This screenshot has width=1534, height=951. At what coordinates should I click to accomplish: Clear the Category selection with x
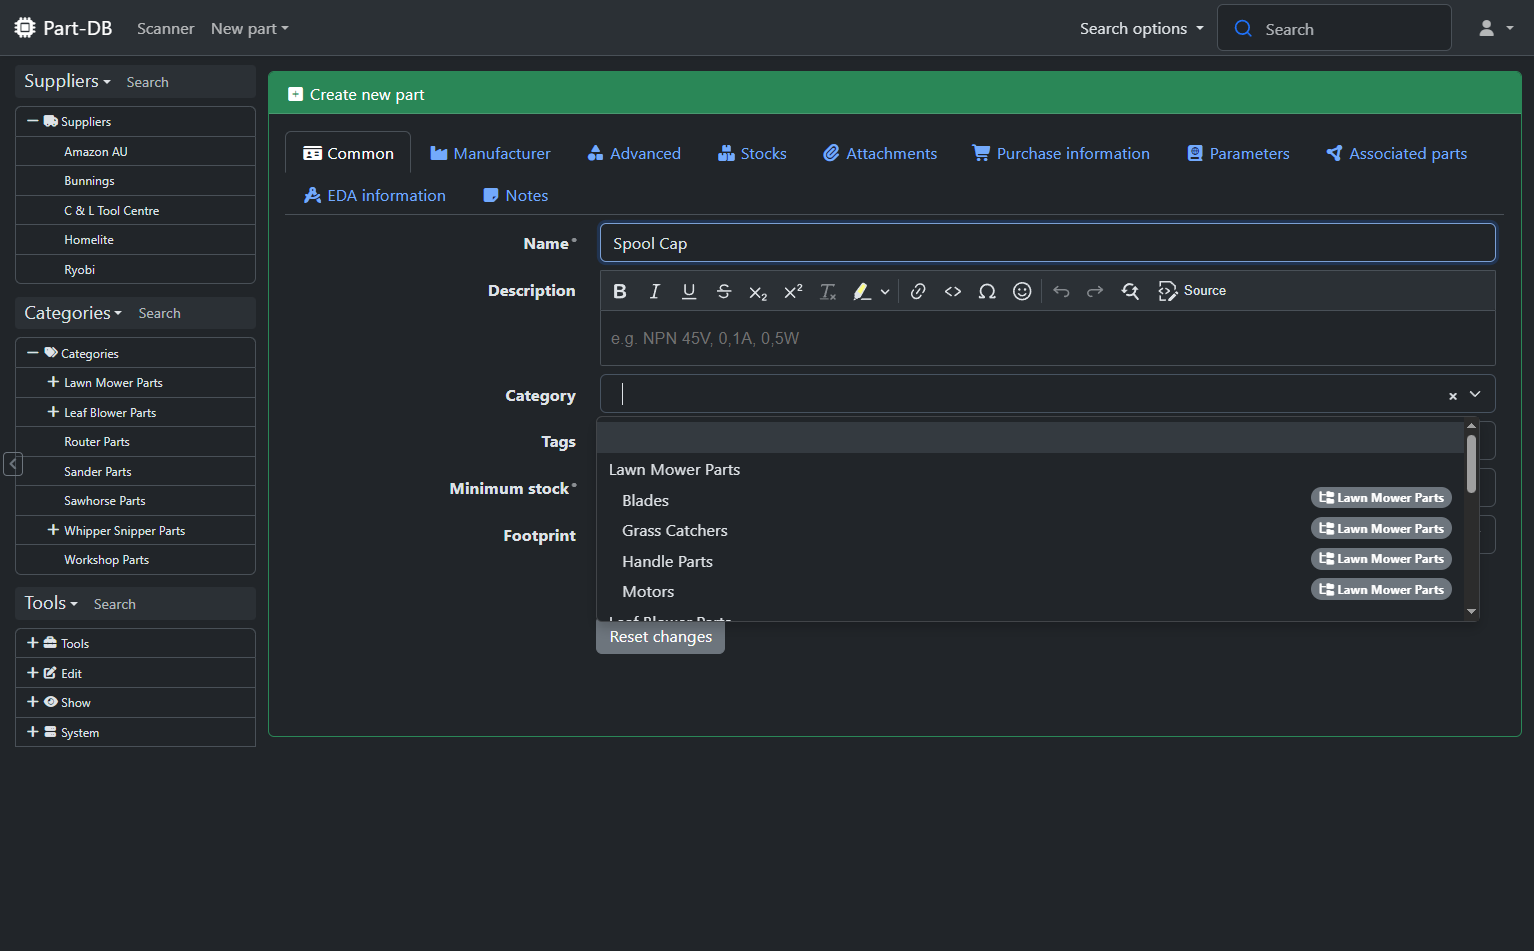point(1453,396)
